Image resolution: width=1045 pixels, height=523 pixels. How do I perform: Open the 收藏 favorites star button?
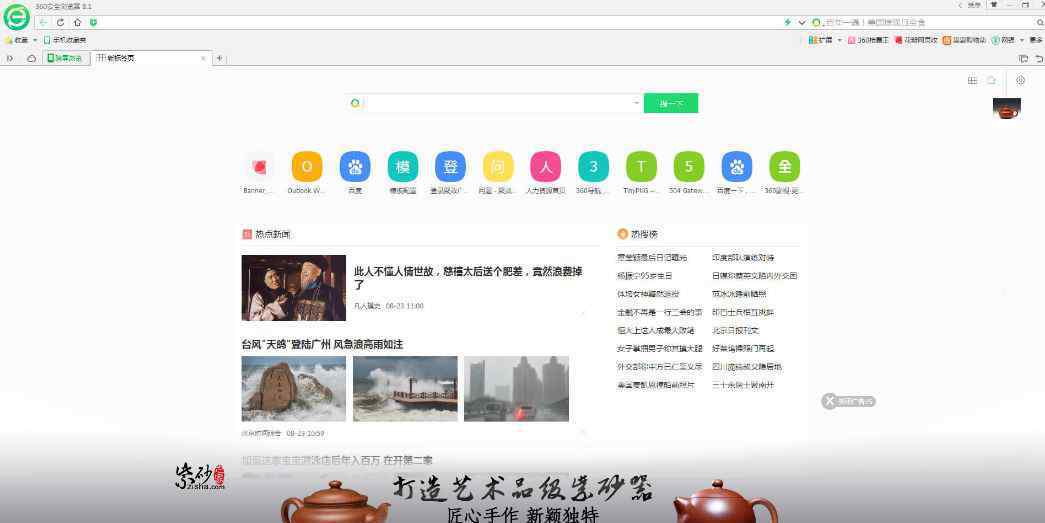point(17,40)
